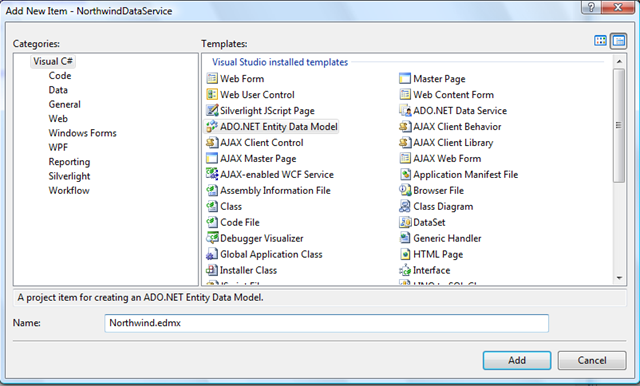The image size is (640, 386).
Task: Choose the Browser File icon
Action: point(405,190)
